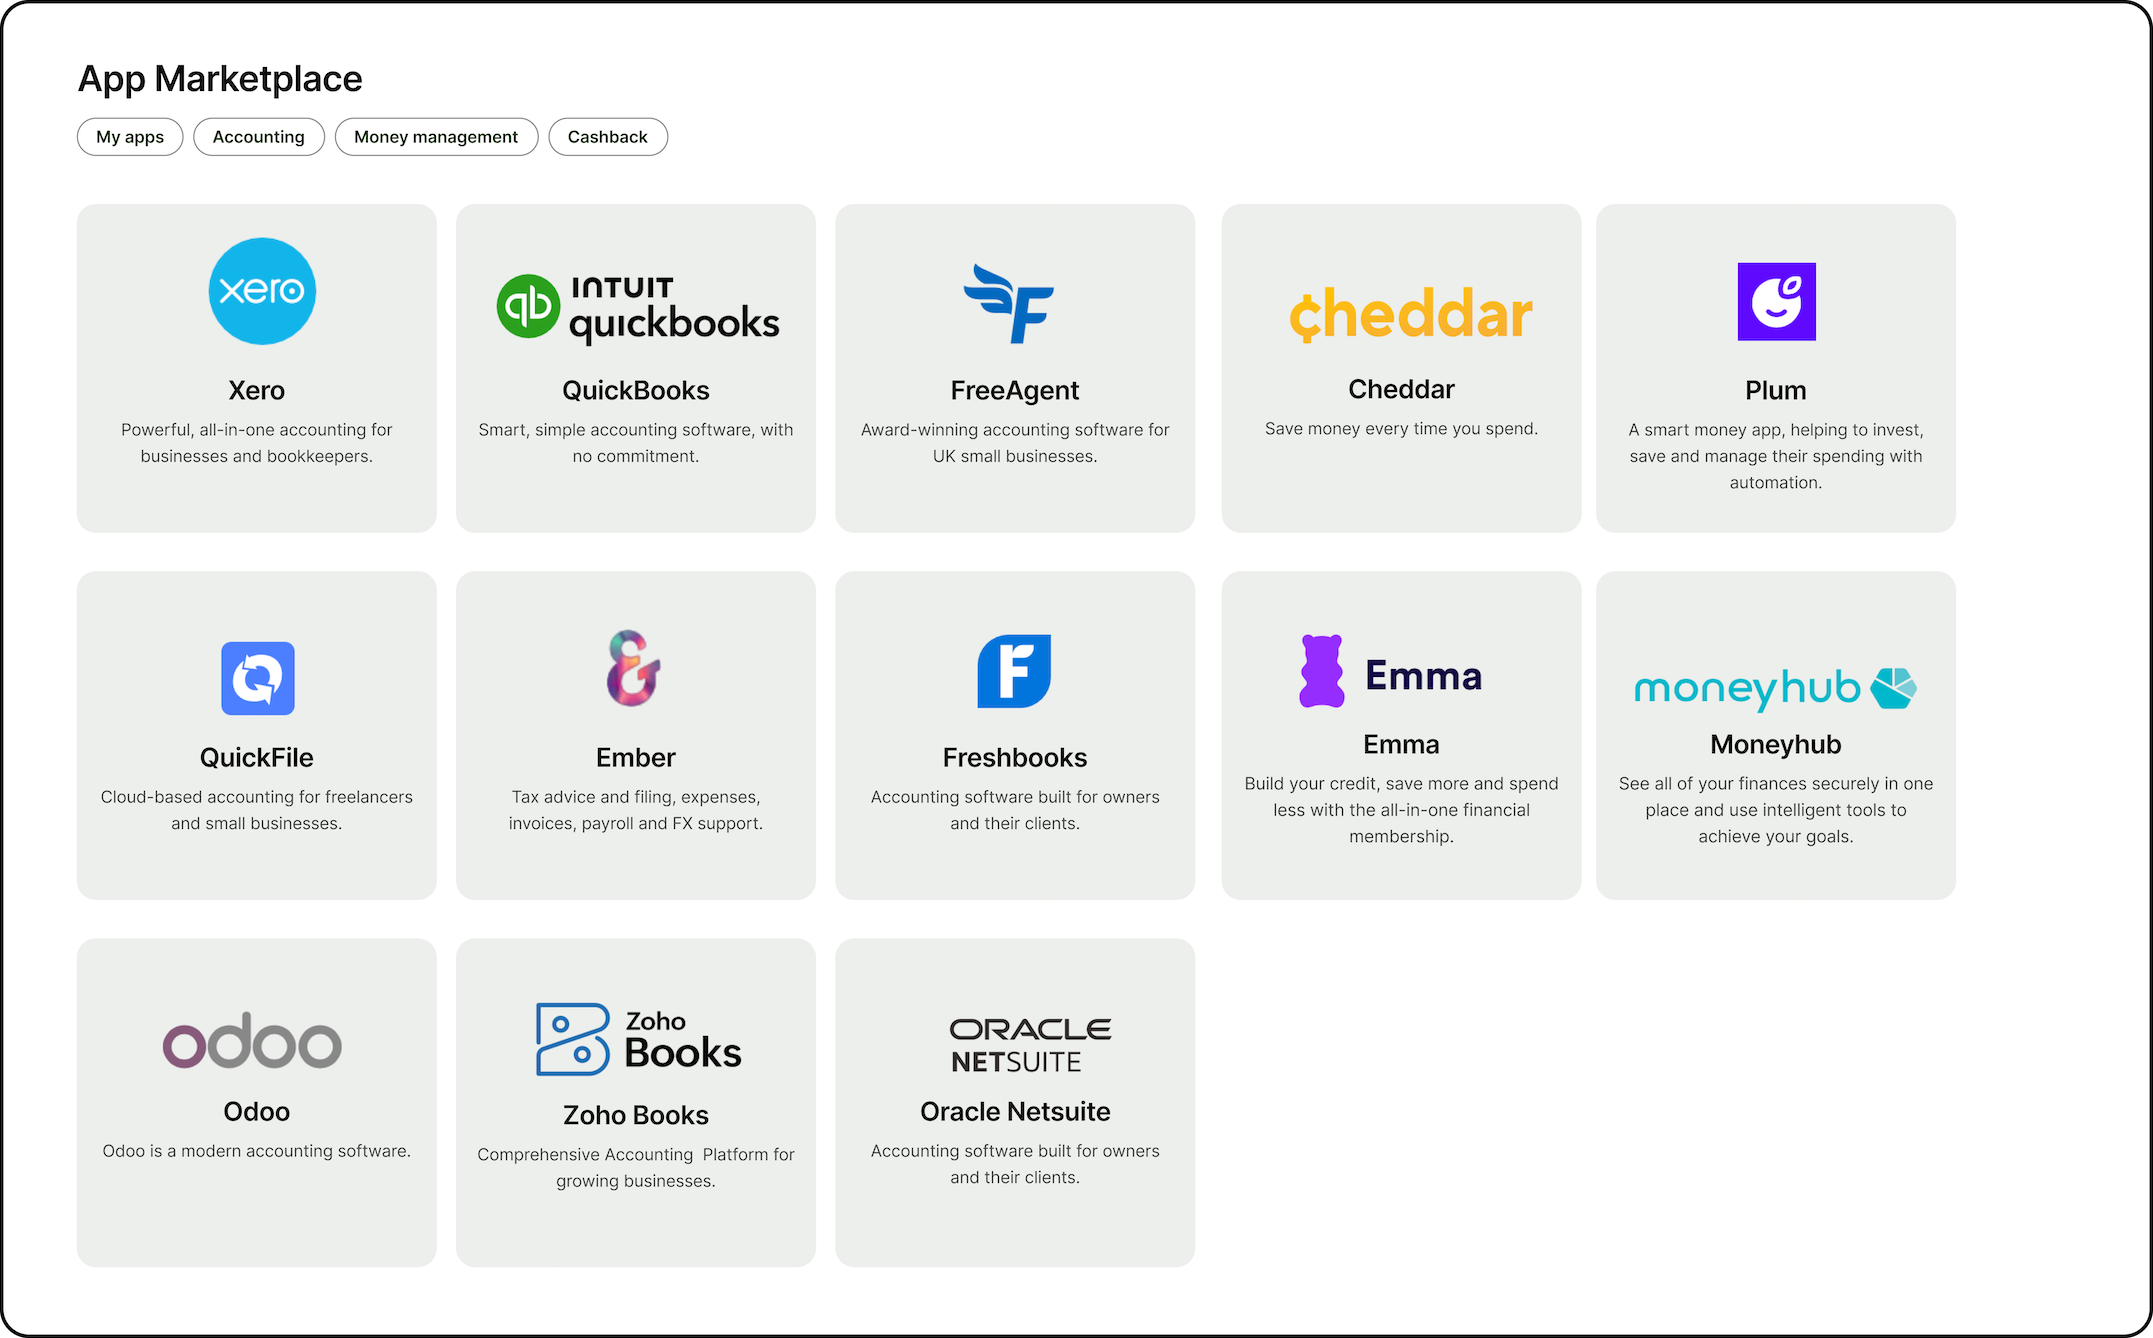
Task: Open the QuickBooks logo
Action: [x=637, y=308]
